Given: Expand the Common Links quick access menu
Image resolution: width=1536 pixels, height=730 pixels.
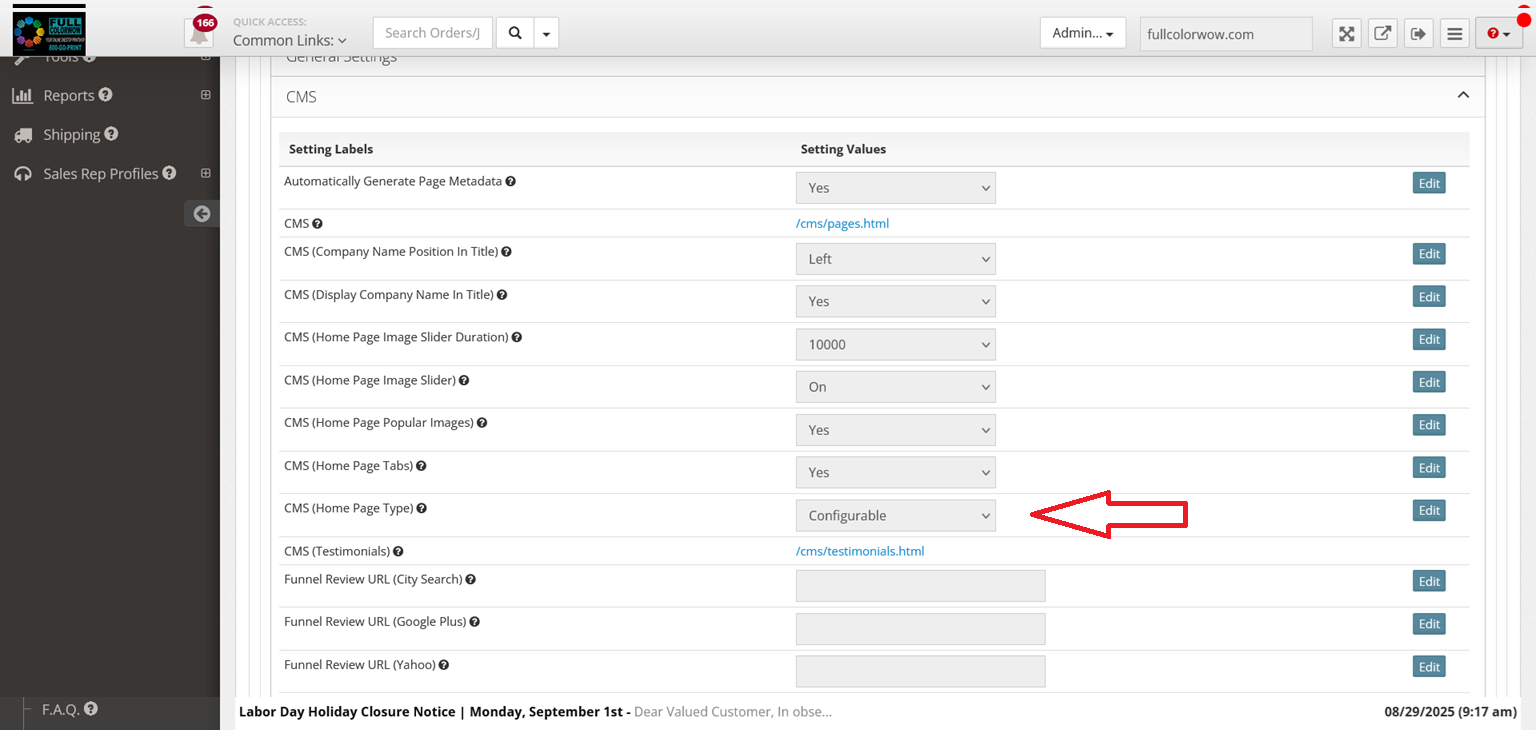Looking at the screenshot, I should click(x=290, y=41).
